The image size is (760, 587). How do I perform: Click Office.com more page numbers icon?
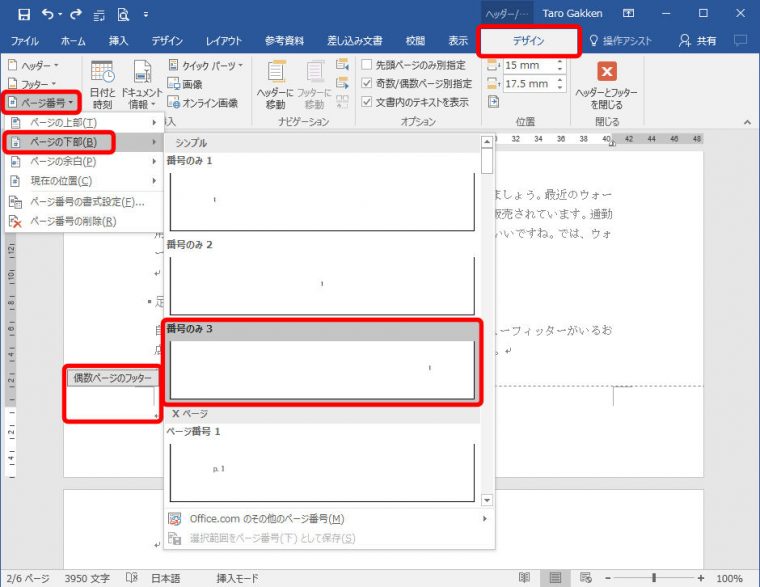pyautogui.click(x=174, y=519)
